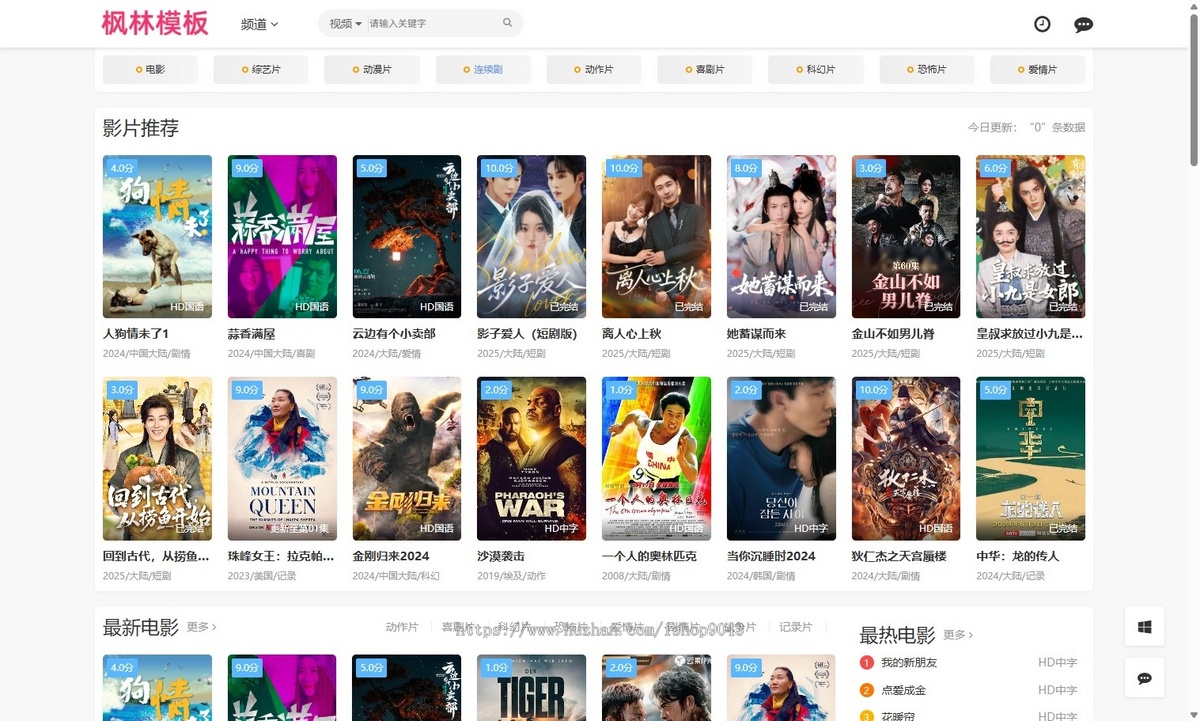Screen dimensions: 1200x721
Task: Select the 连续剧 category tab
Action: tap(483, 70)
